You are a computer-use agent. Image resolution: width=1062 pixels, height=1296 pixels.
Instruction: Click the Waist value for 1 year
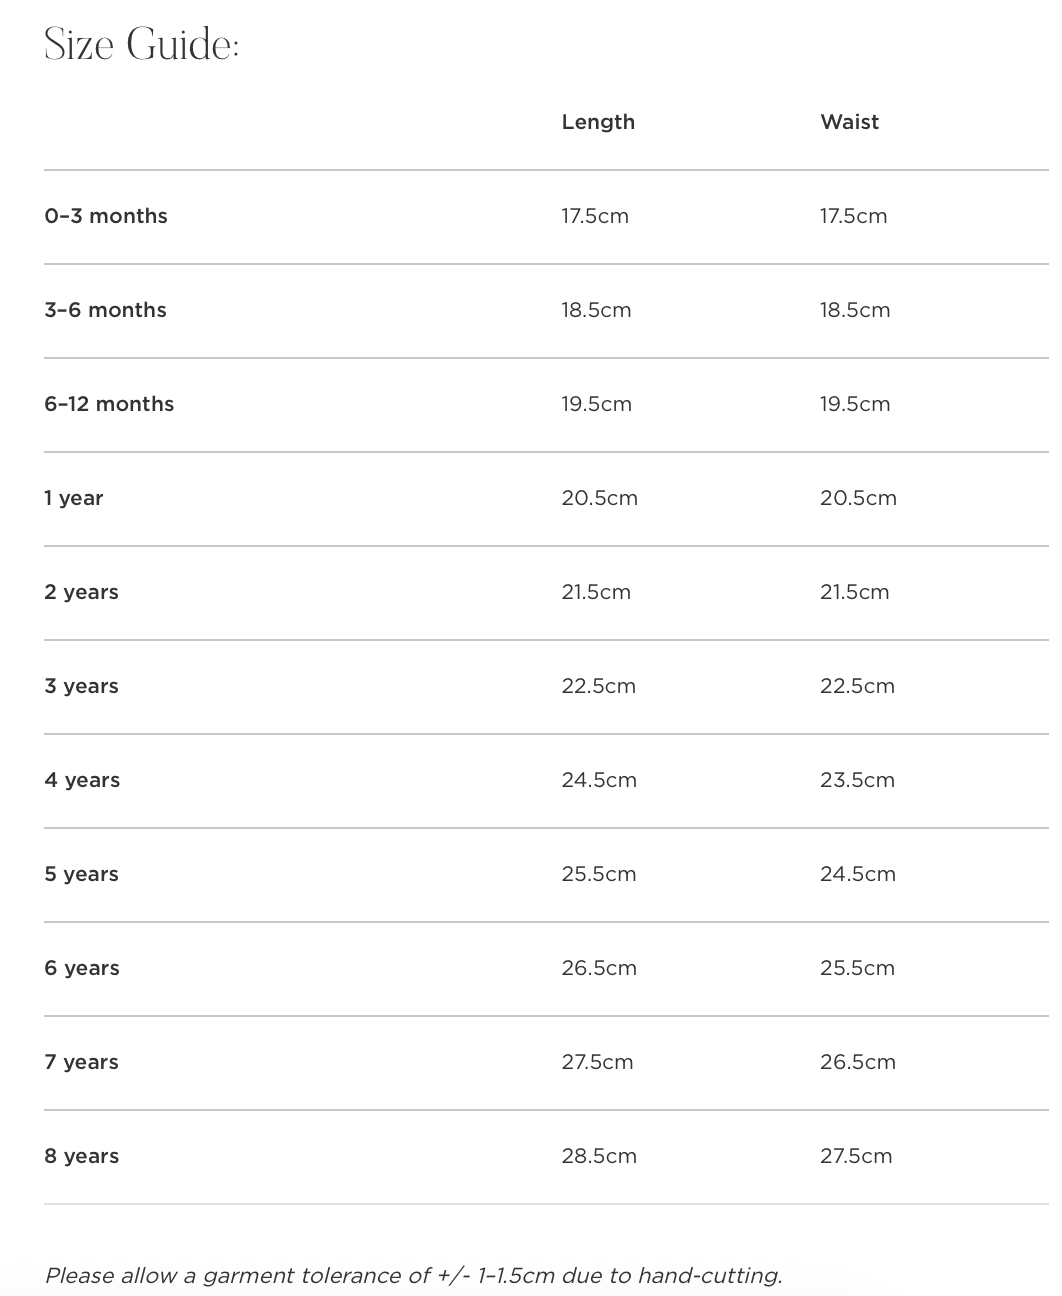858,498
